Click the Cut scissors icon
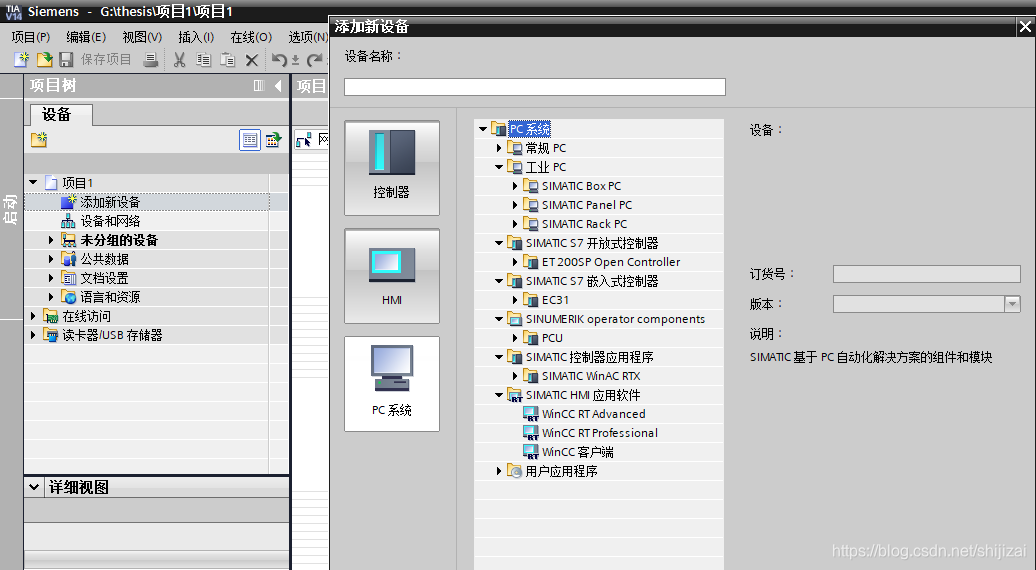The width and height of the screenshot is (1036, 570). [179, 60]
